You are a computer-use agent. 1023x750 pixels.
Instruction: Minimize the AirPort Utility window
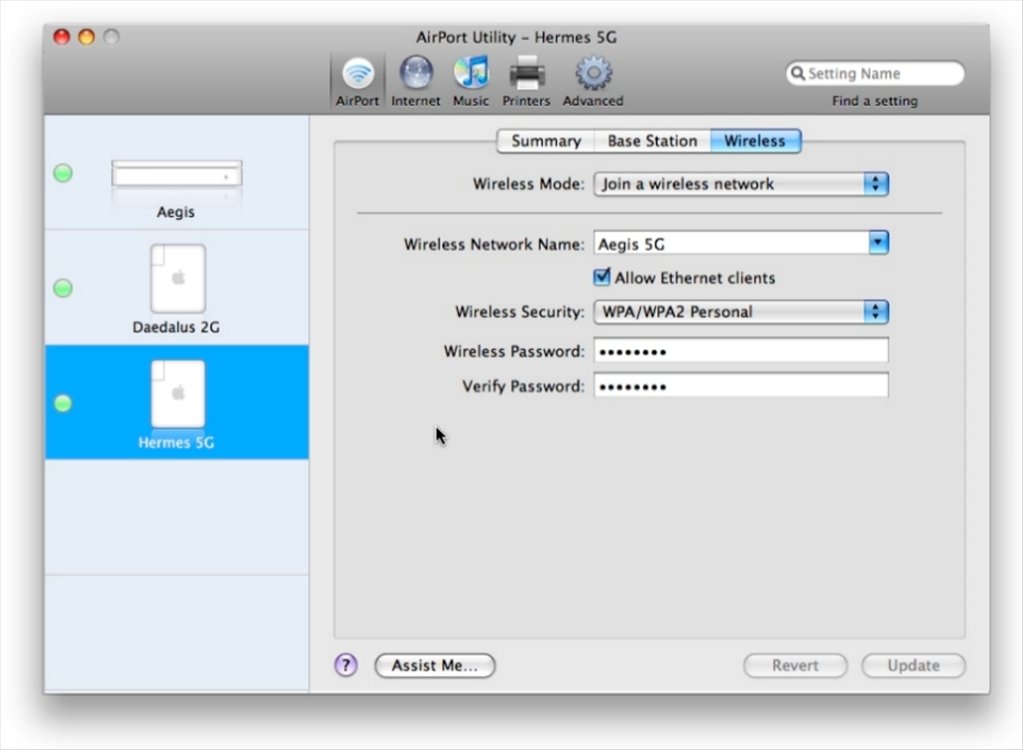(86, 37)
